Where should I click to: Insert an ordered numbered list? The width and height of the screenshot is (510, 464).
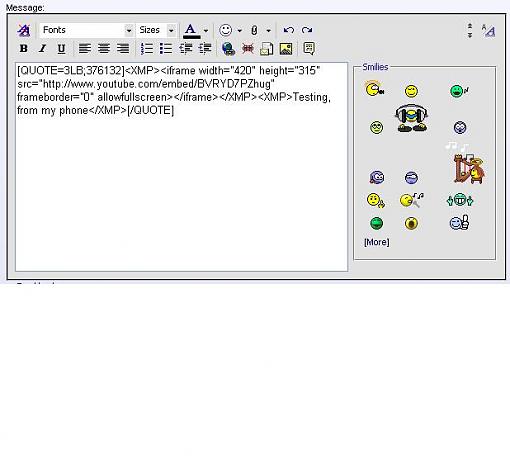pyautogui.click(x=147, y=49)
